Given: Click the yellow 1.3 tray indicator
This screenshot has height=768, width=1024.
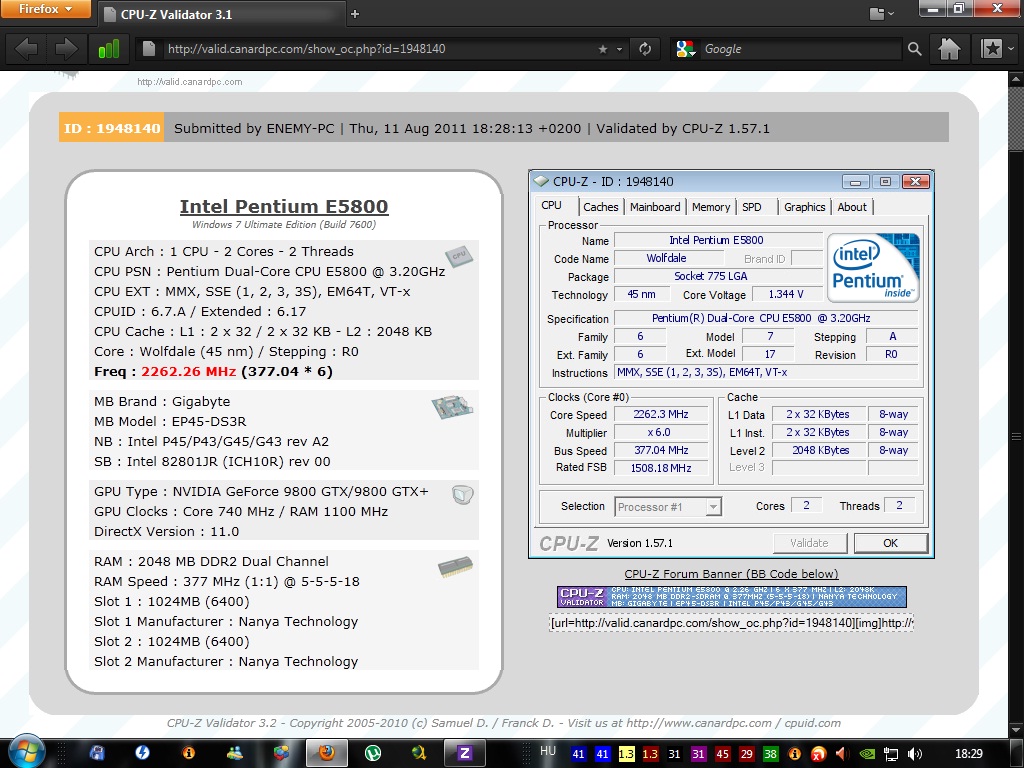Looking at the screenshot, I should tap(626, 754).
